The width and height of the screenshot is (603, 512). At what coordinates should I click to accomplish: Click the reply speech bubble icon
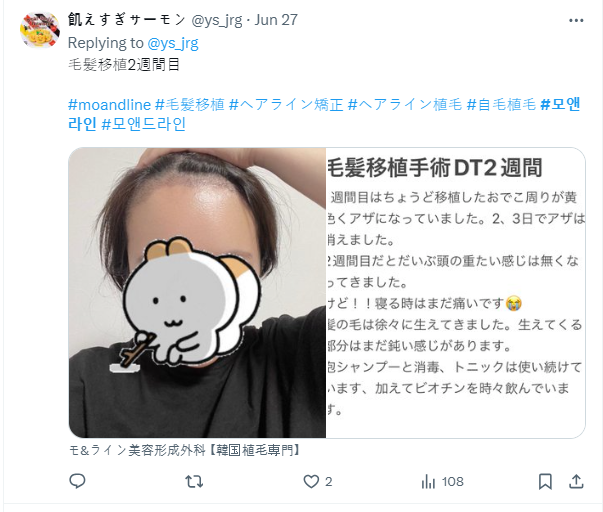[77, 481]
